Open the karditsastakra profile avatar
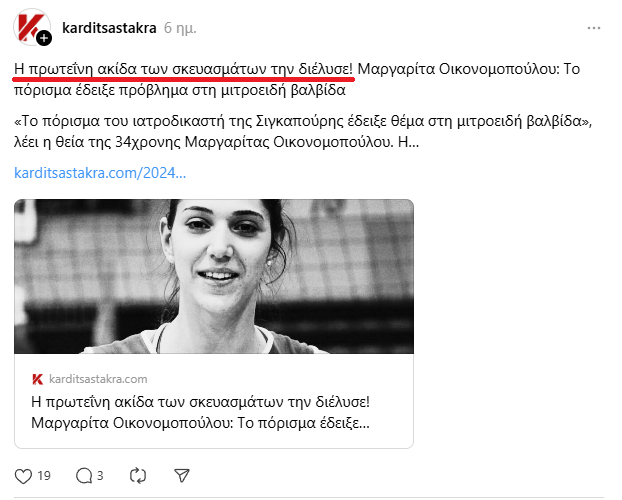 [31, 26]
